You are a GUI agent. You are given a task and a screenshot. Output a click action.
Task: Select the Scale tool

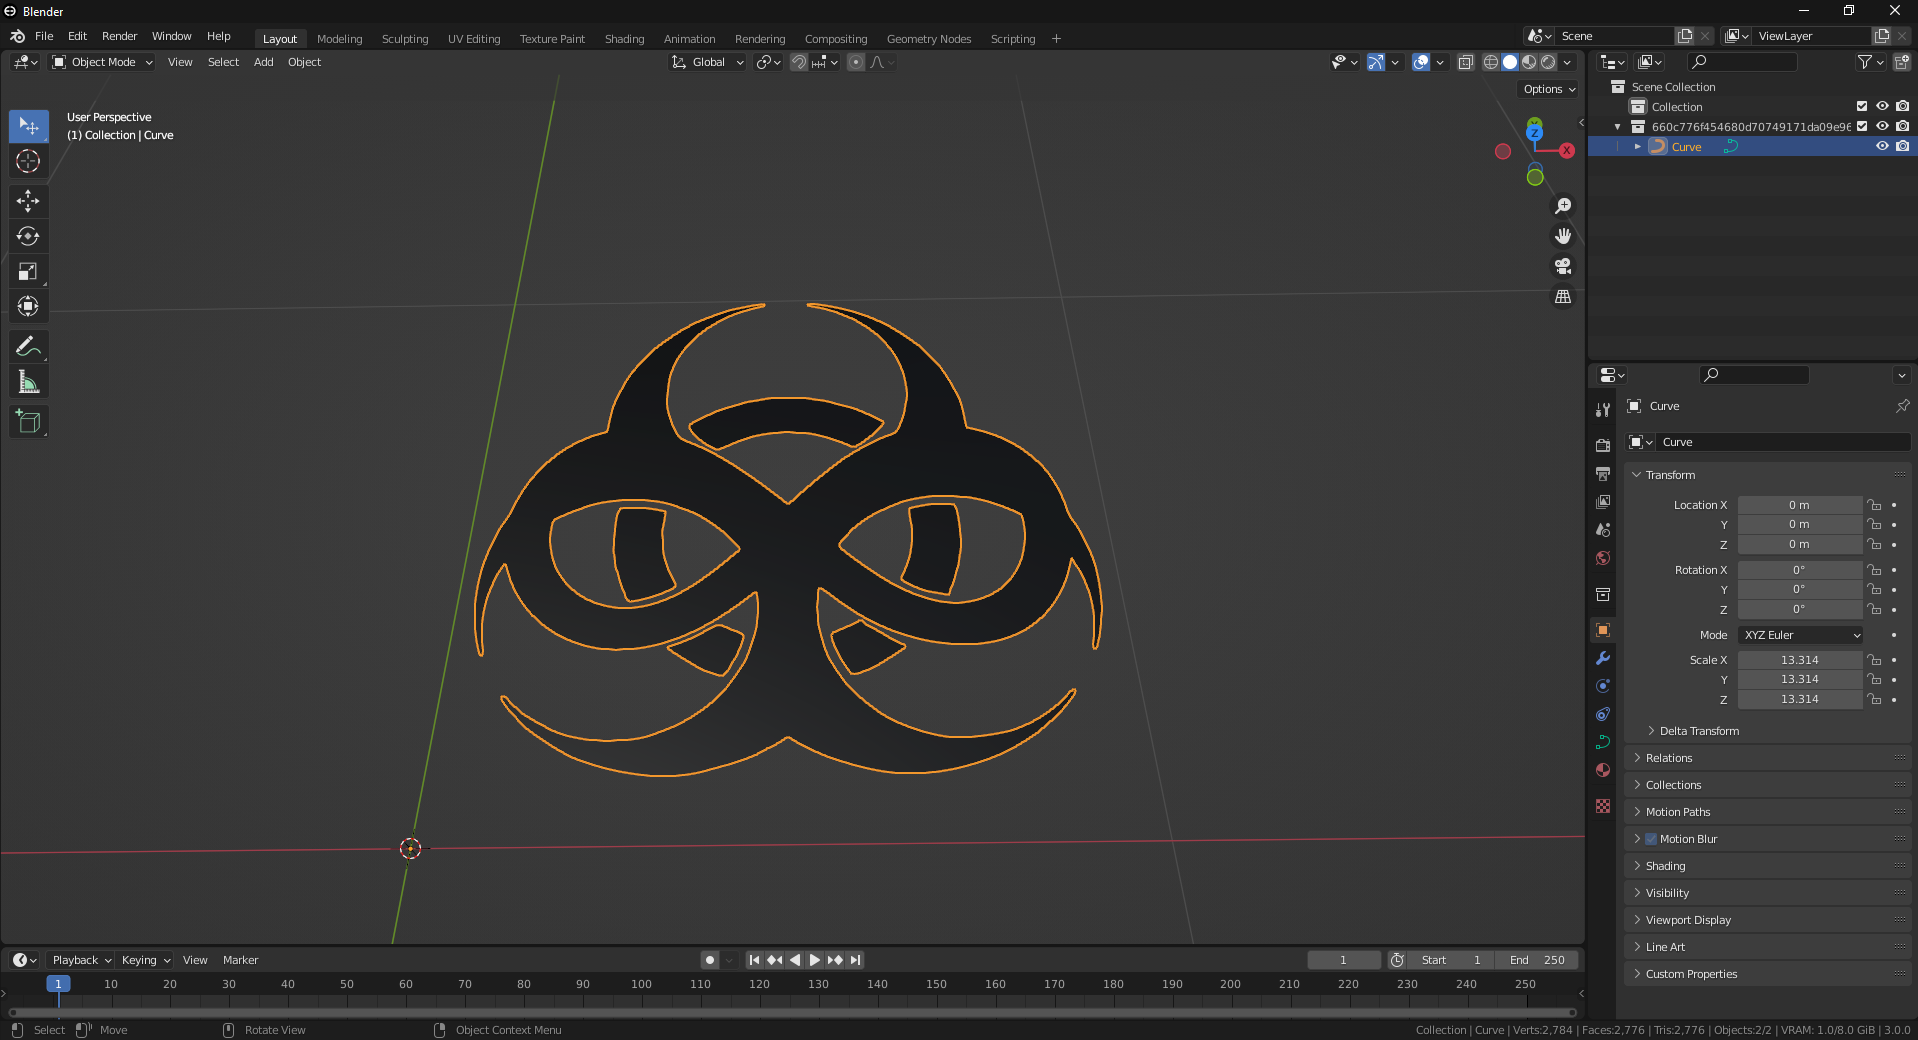pyautogui.click(x=28, y=272)
